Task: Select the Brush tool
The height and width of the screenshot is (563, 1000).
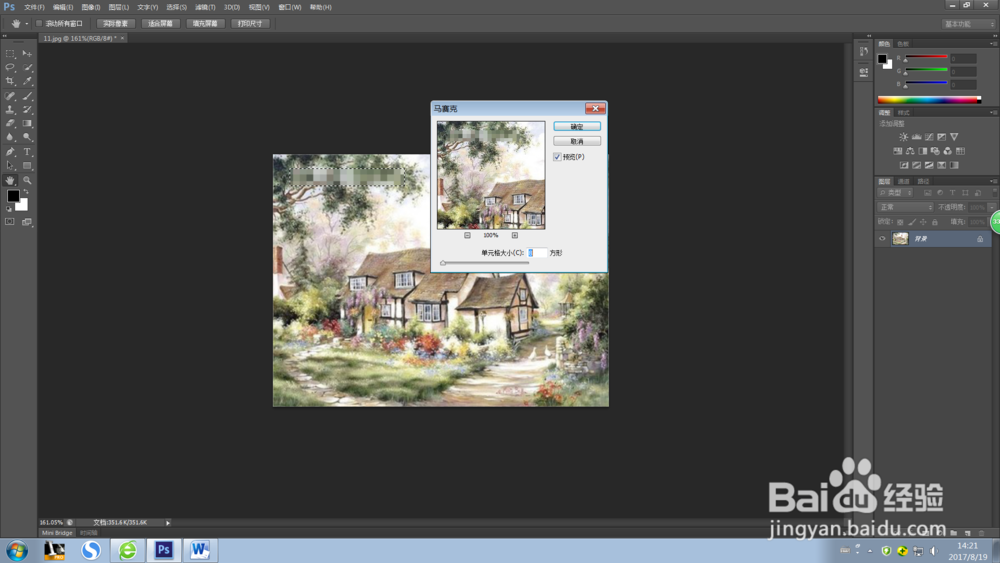Action: click(27, 96)
